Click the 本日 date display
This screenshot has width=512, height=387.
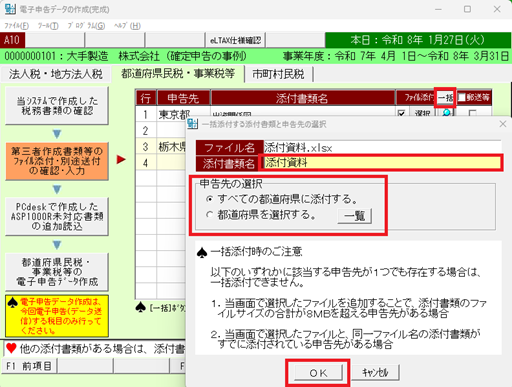click(x=417, y=40)
